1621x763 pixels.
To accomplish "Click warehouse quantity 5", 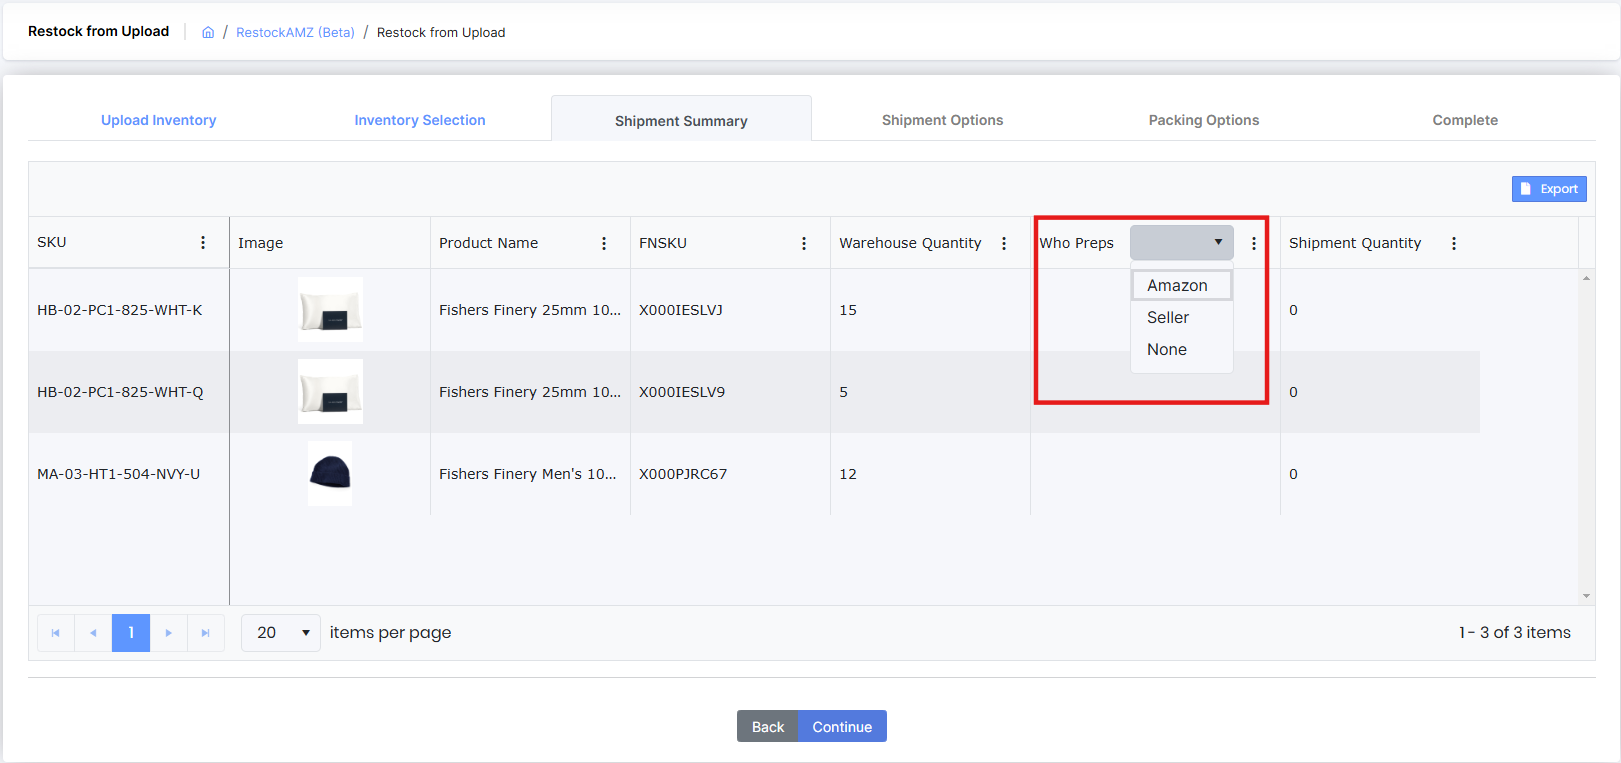I will coord(844,392).
